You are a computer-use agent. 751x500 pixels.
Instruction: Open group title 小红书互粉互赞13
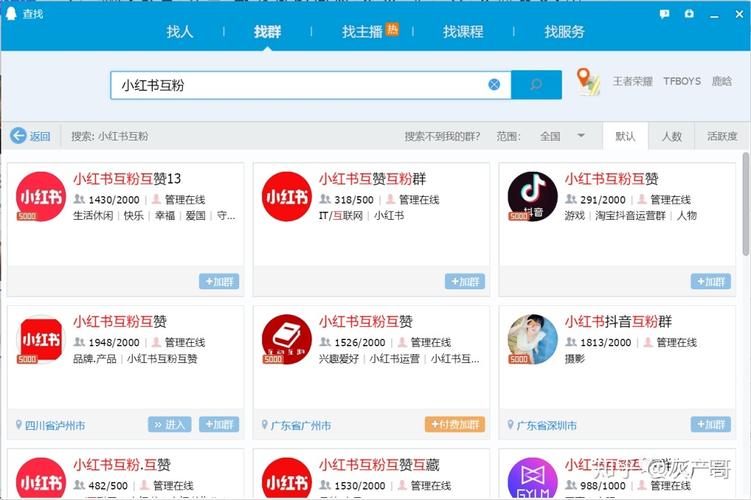(127, 179)
